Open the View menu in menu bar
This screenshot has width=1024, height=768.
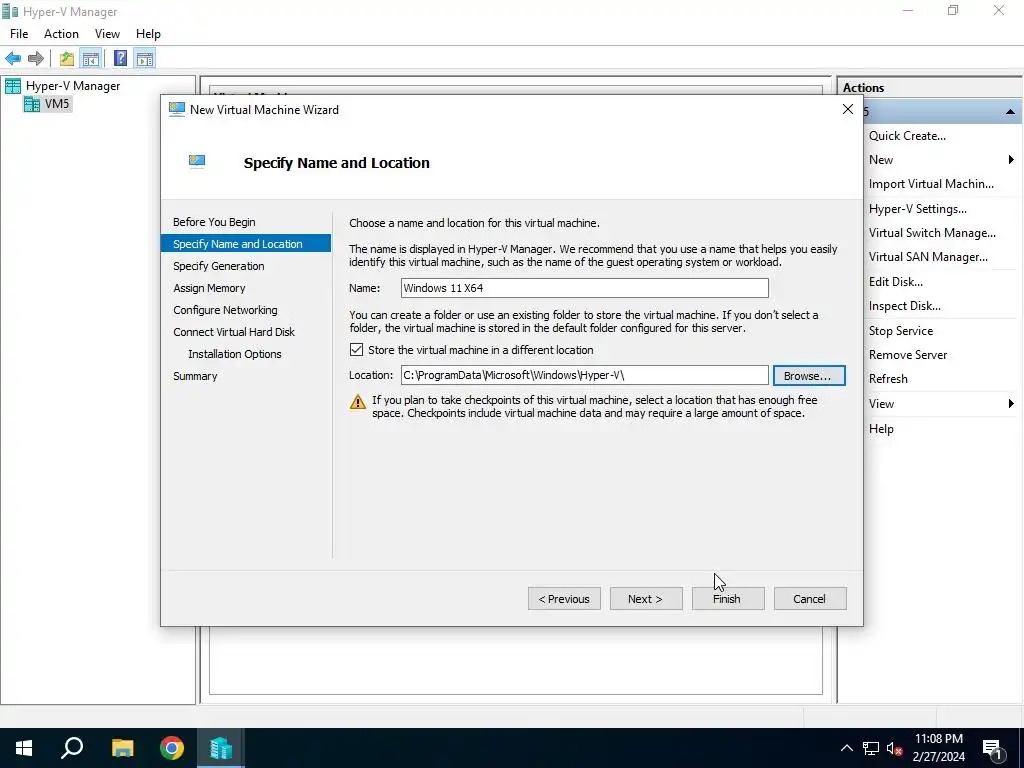point(107,34)
